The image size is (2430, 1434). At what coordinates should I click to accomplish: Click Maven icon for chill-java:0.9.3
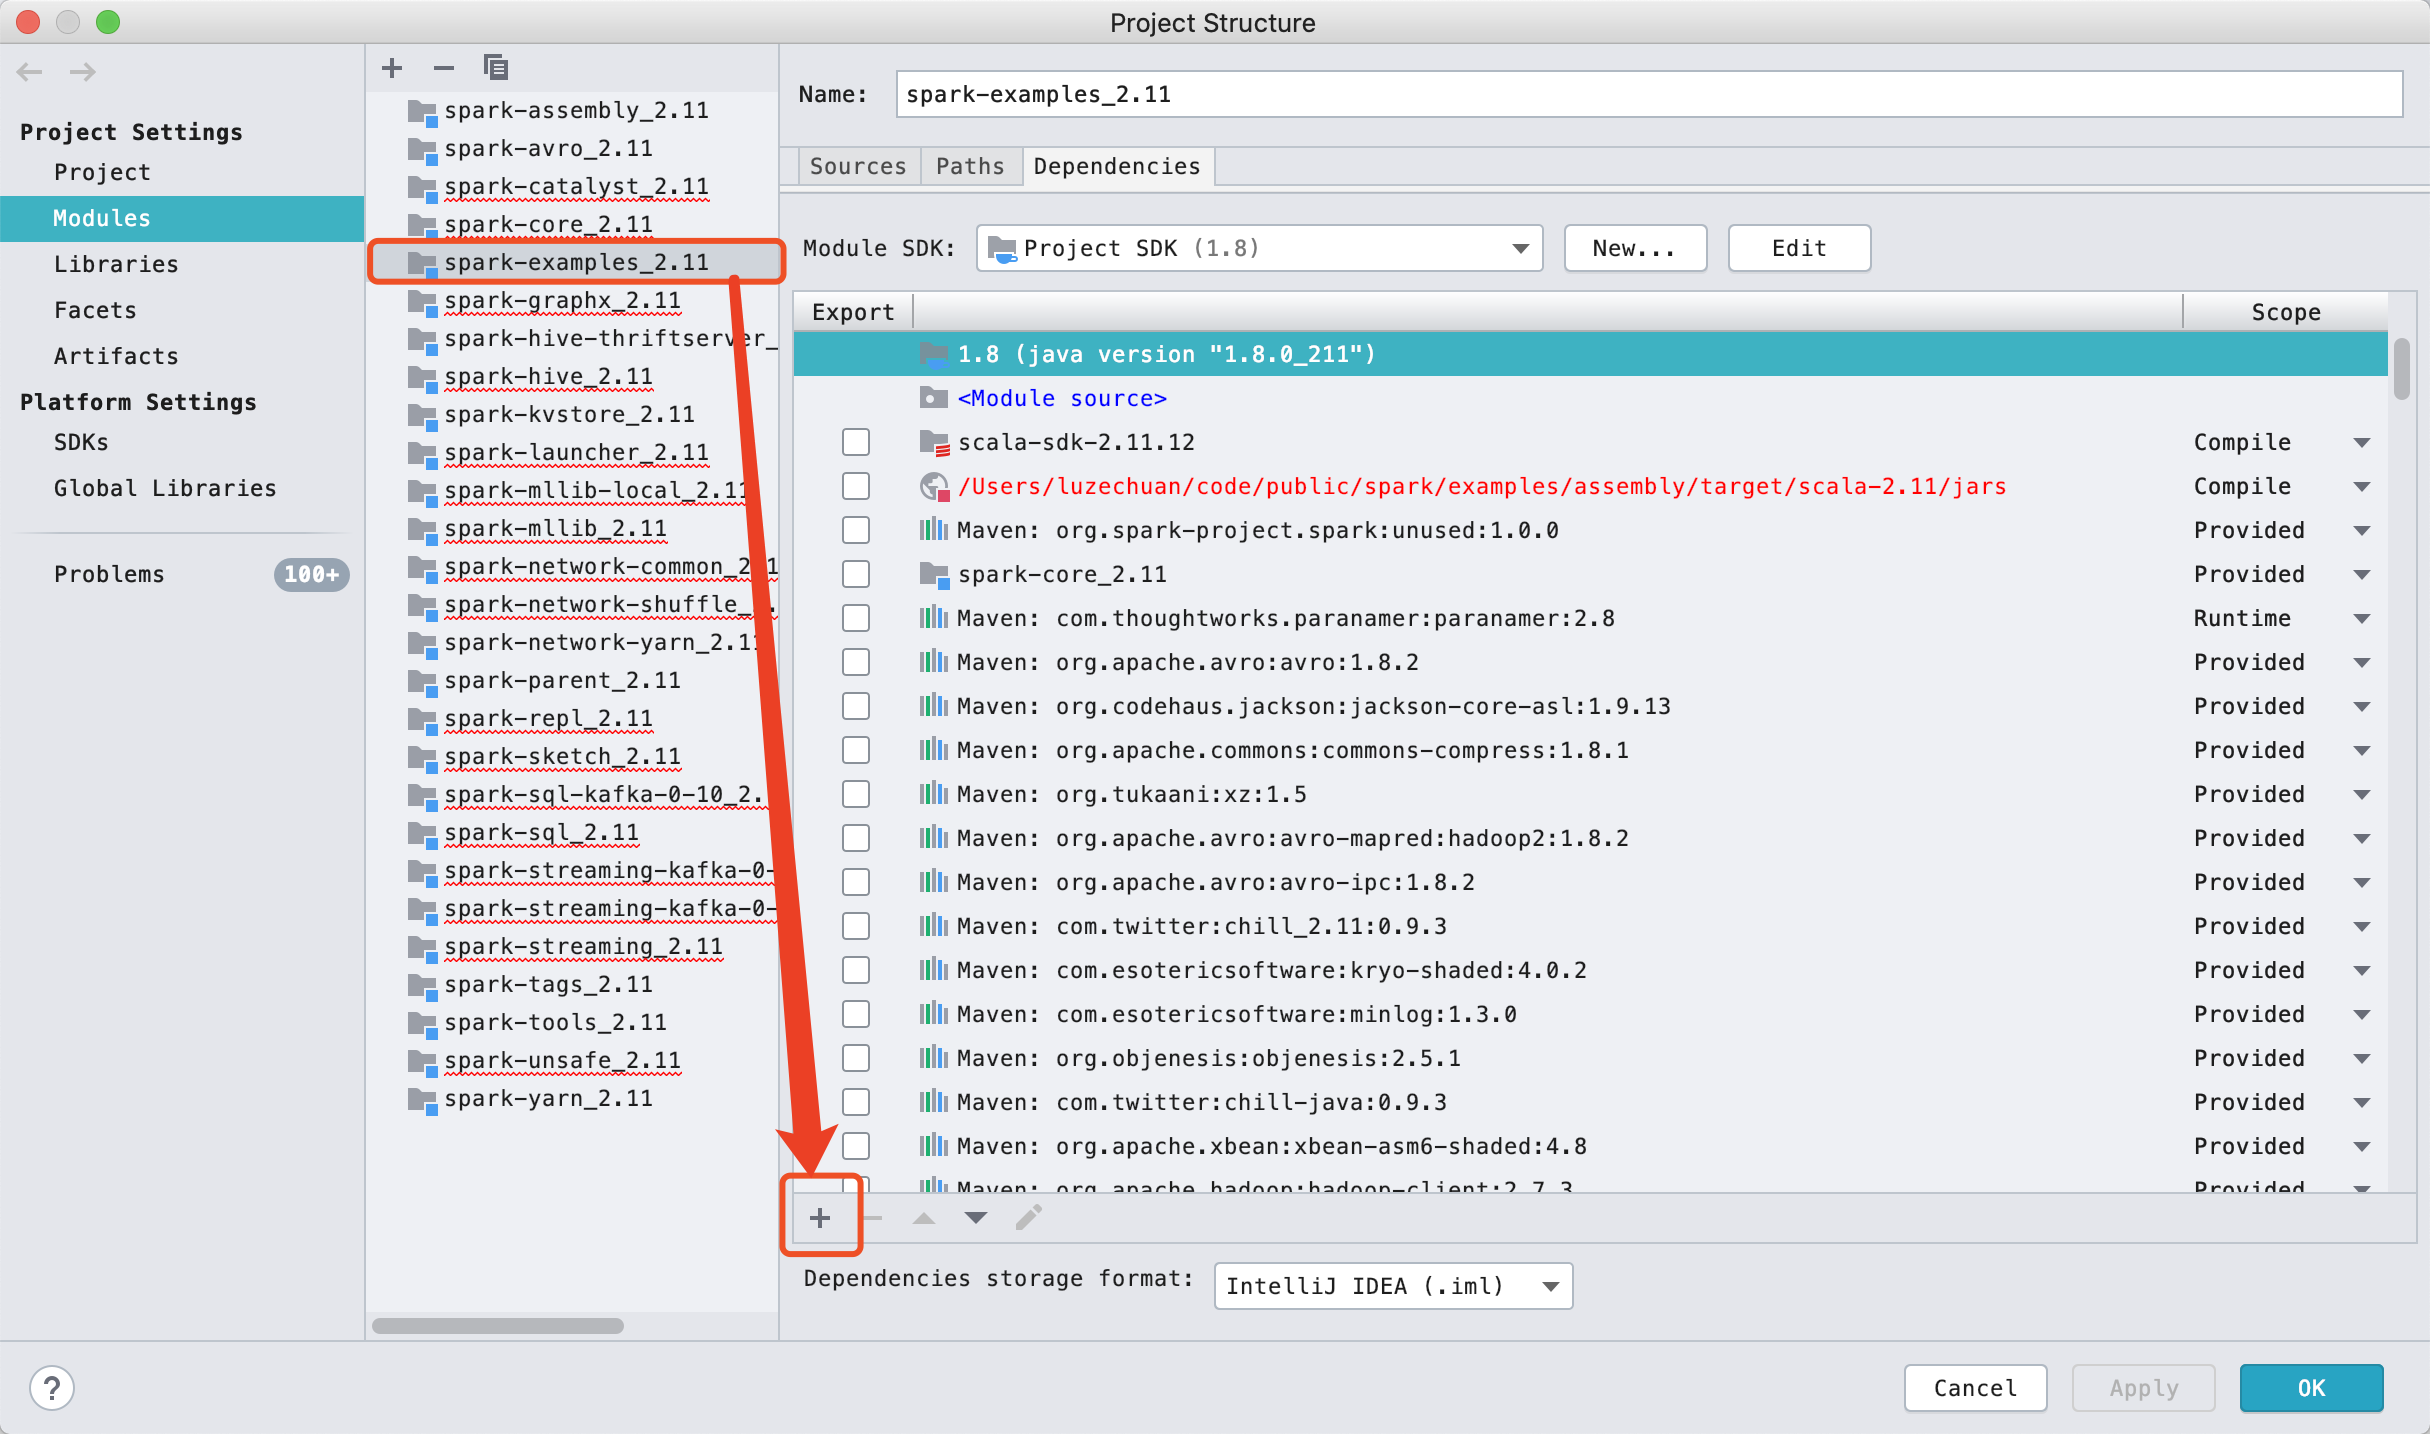point(933,1102)
